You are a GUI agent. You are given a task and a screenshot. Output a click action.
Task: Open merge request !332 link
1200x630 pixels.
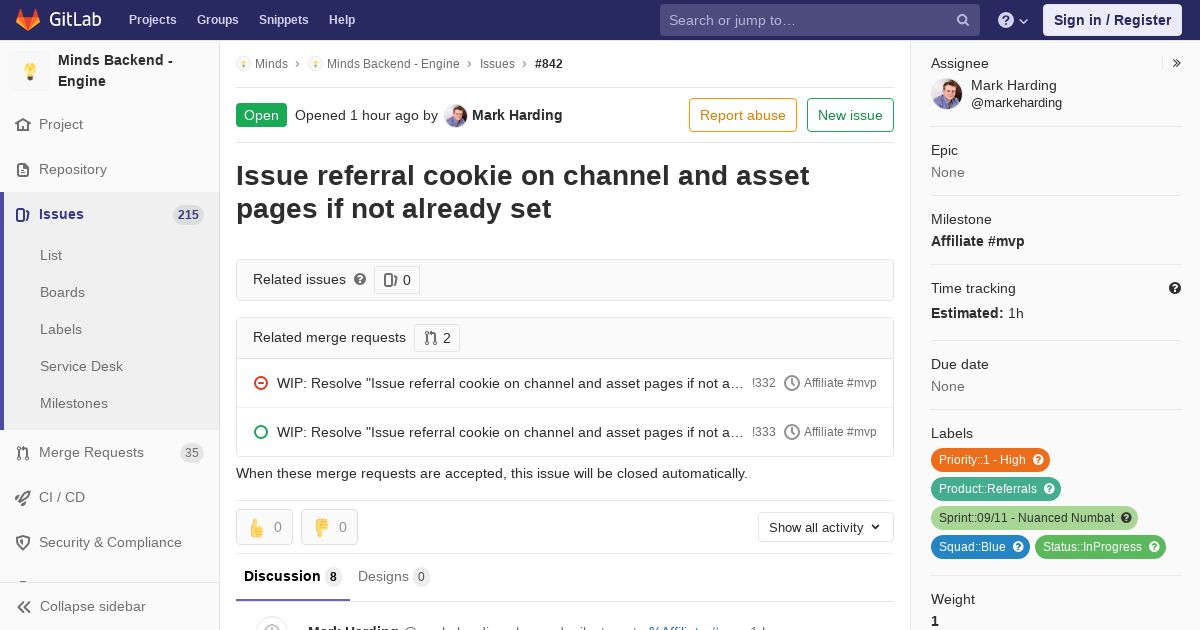click(510, 383)
